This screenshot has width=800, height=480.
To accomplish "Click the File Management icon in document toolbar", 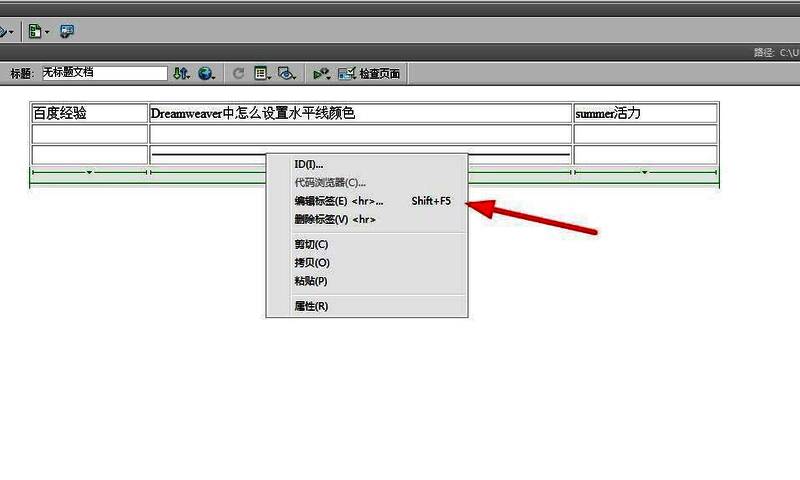I will [x=181, y=73].
